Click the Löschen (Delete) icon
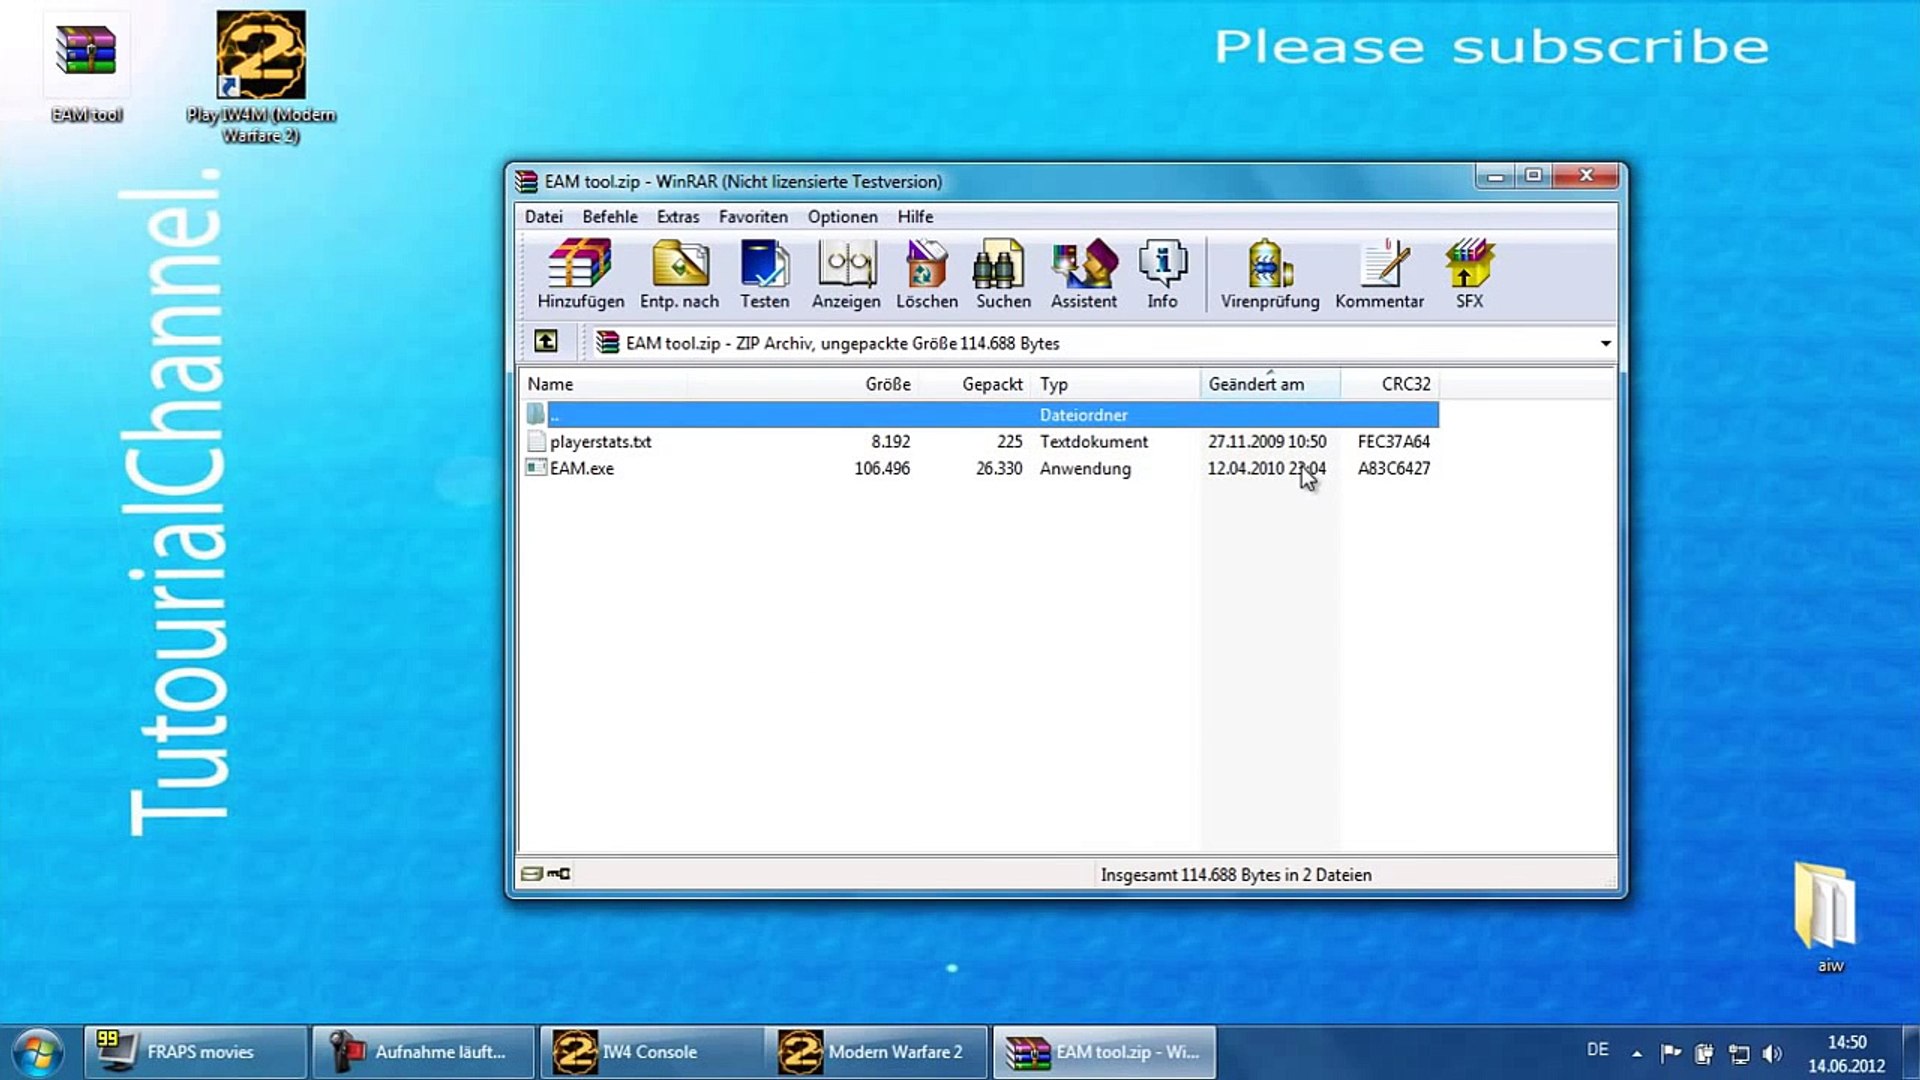The height and width of the screenshot is (1080, 1920). pyautogui.click(x=926, y=273)
